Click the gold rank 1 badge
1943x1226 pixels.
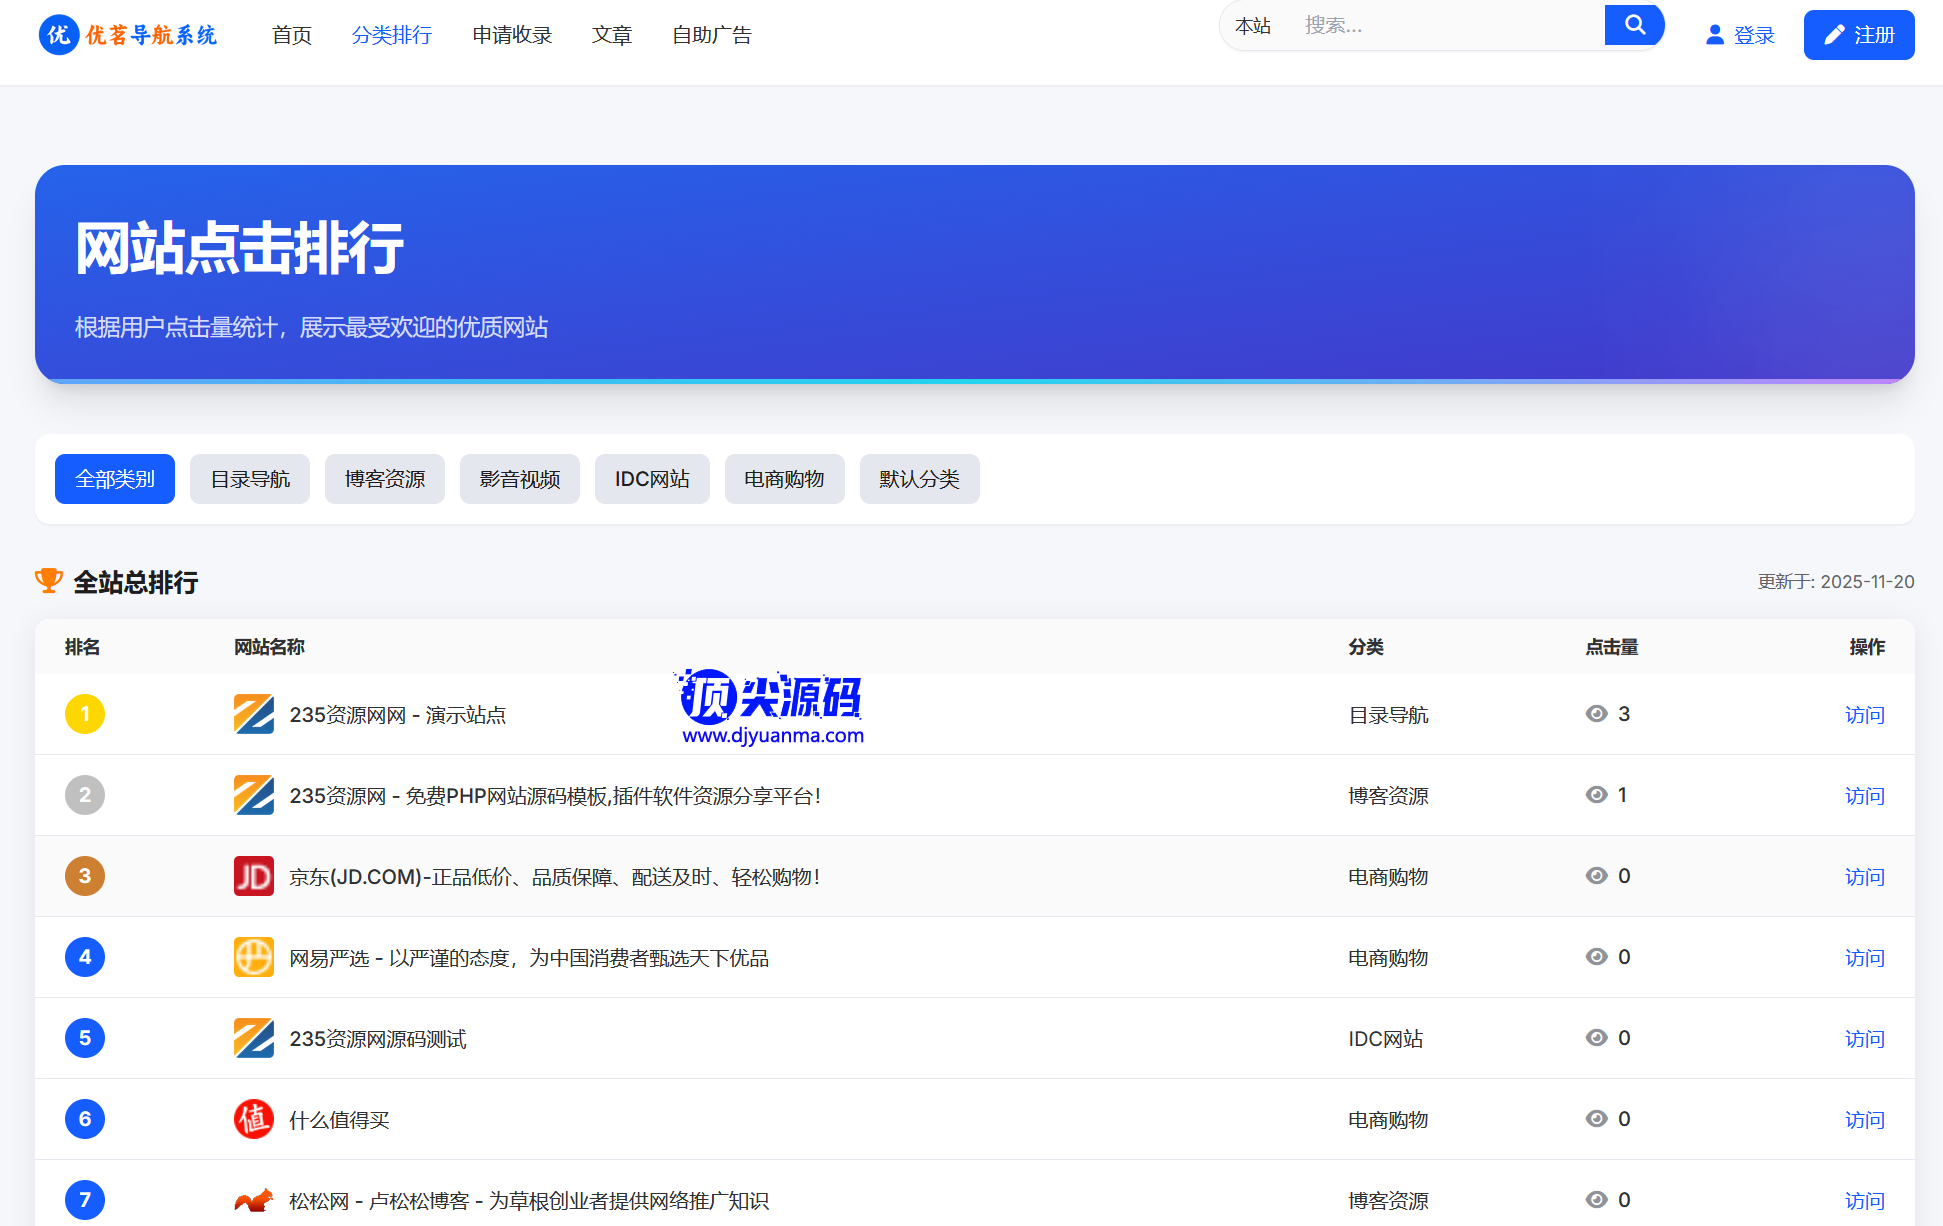coord(85,714)
